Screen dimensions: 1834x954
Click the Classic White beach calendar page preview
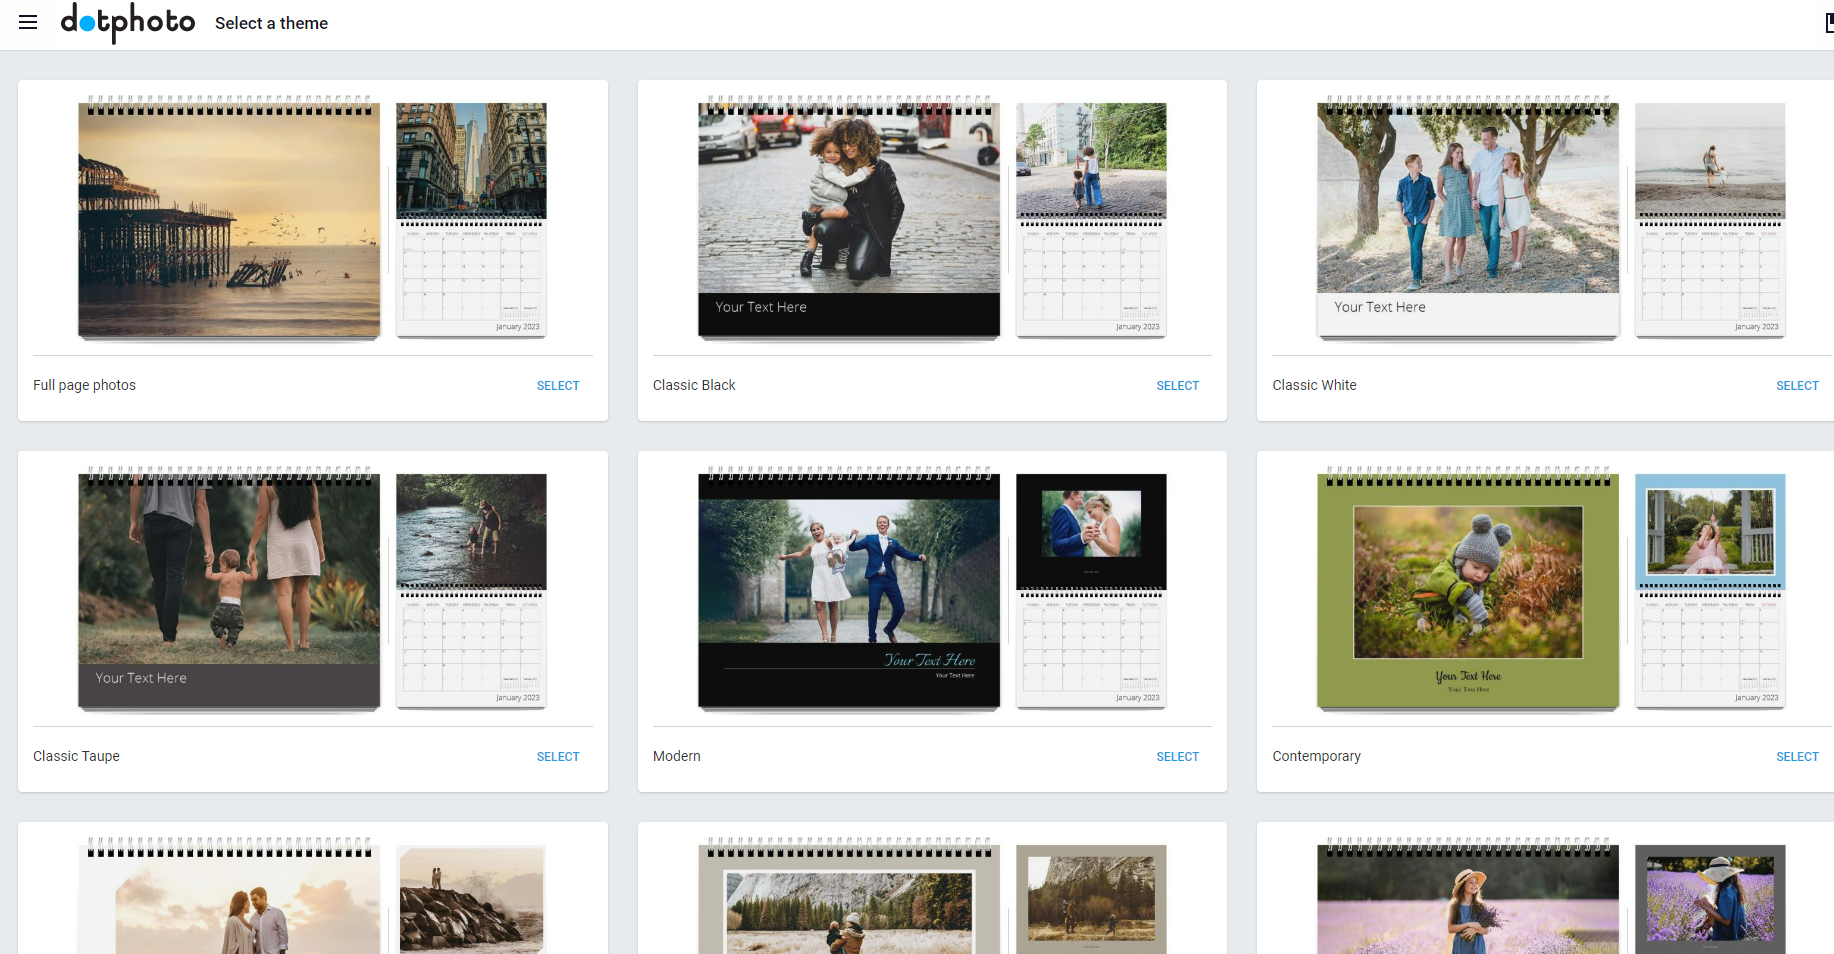[1710, 220]
